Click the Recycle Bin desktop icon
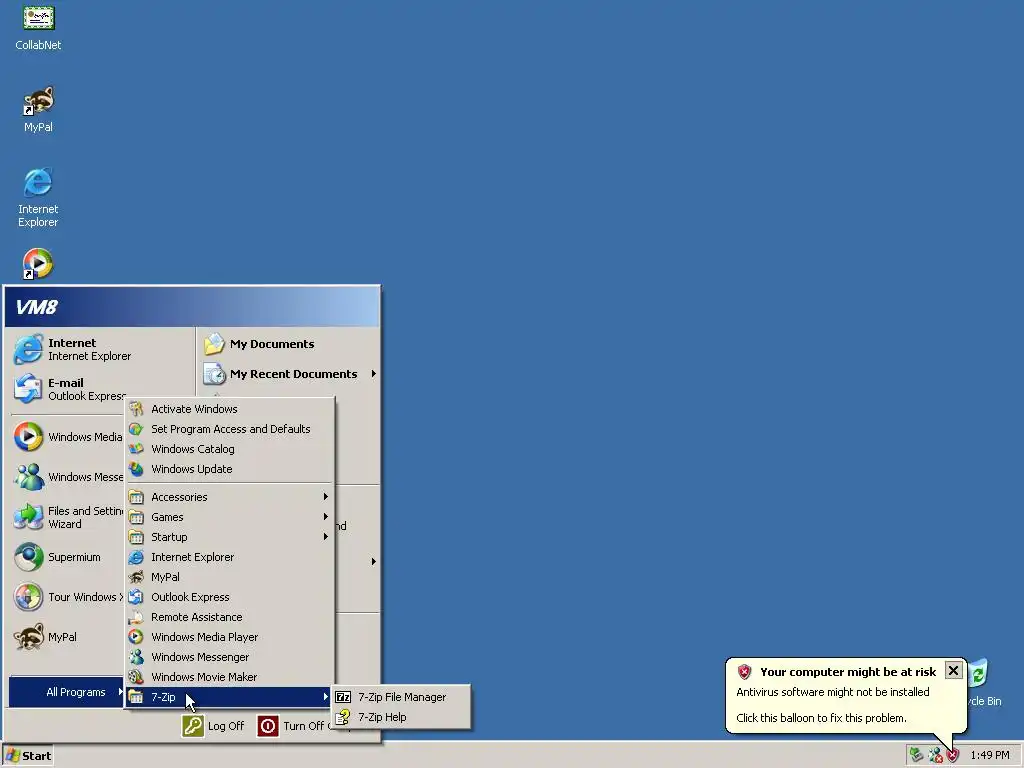The image size is (1024, 768). [984, 683]
